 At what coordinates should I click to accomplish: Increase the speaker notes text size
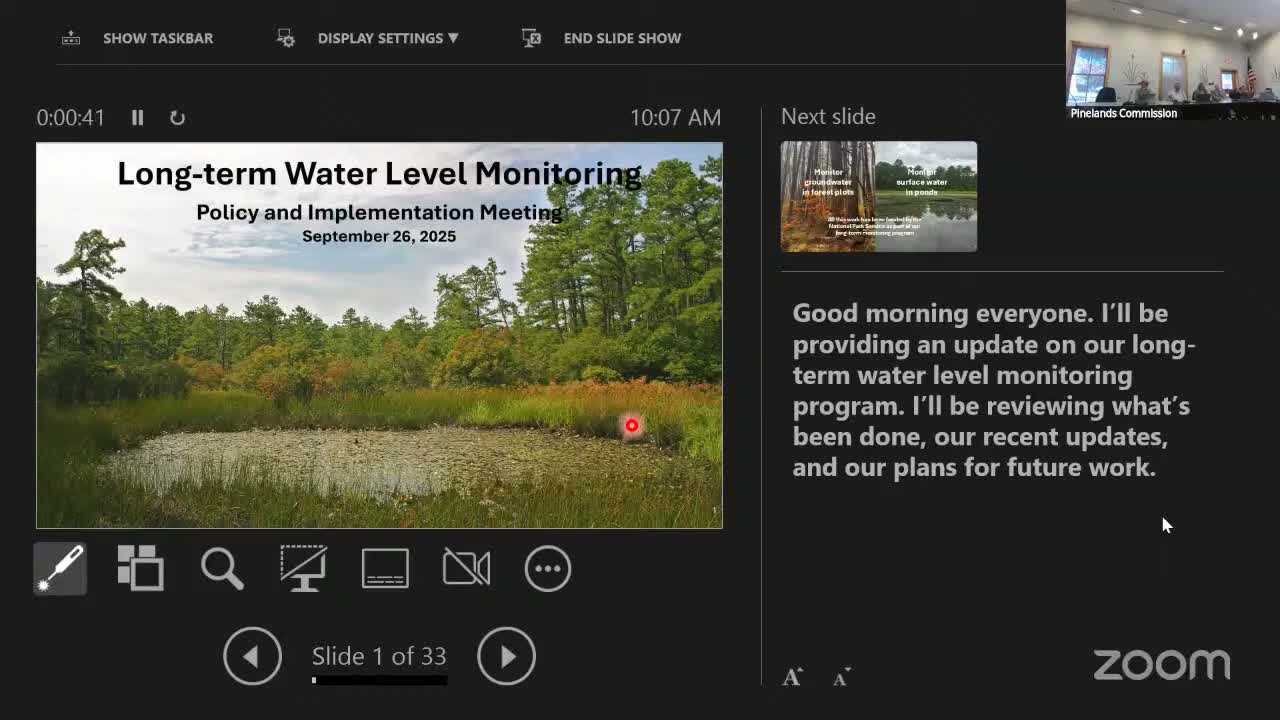[x=791, y=677]
